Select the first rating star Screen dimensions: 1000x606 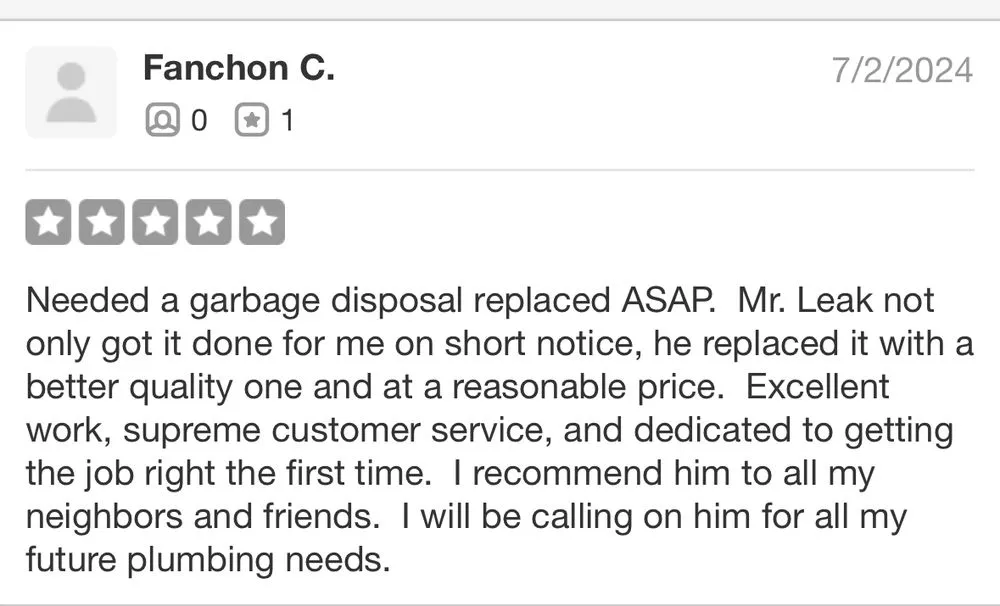48,220
